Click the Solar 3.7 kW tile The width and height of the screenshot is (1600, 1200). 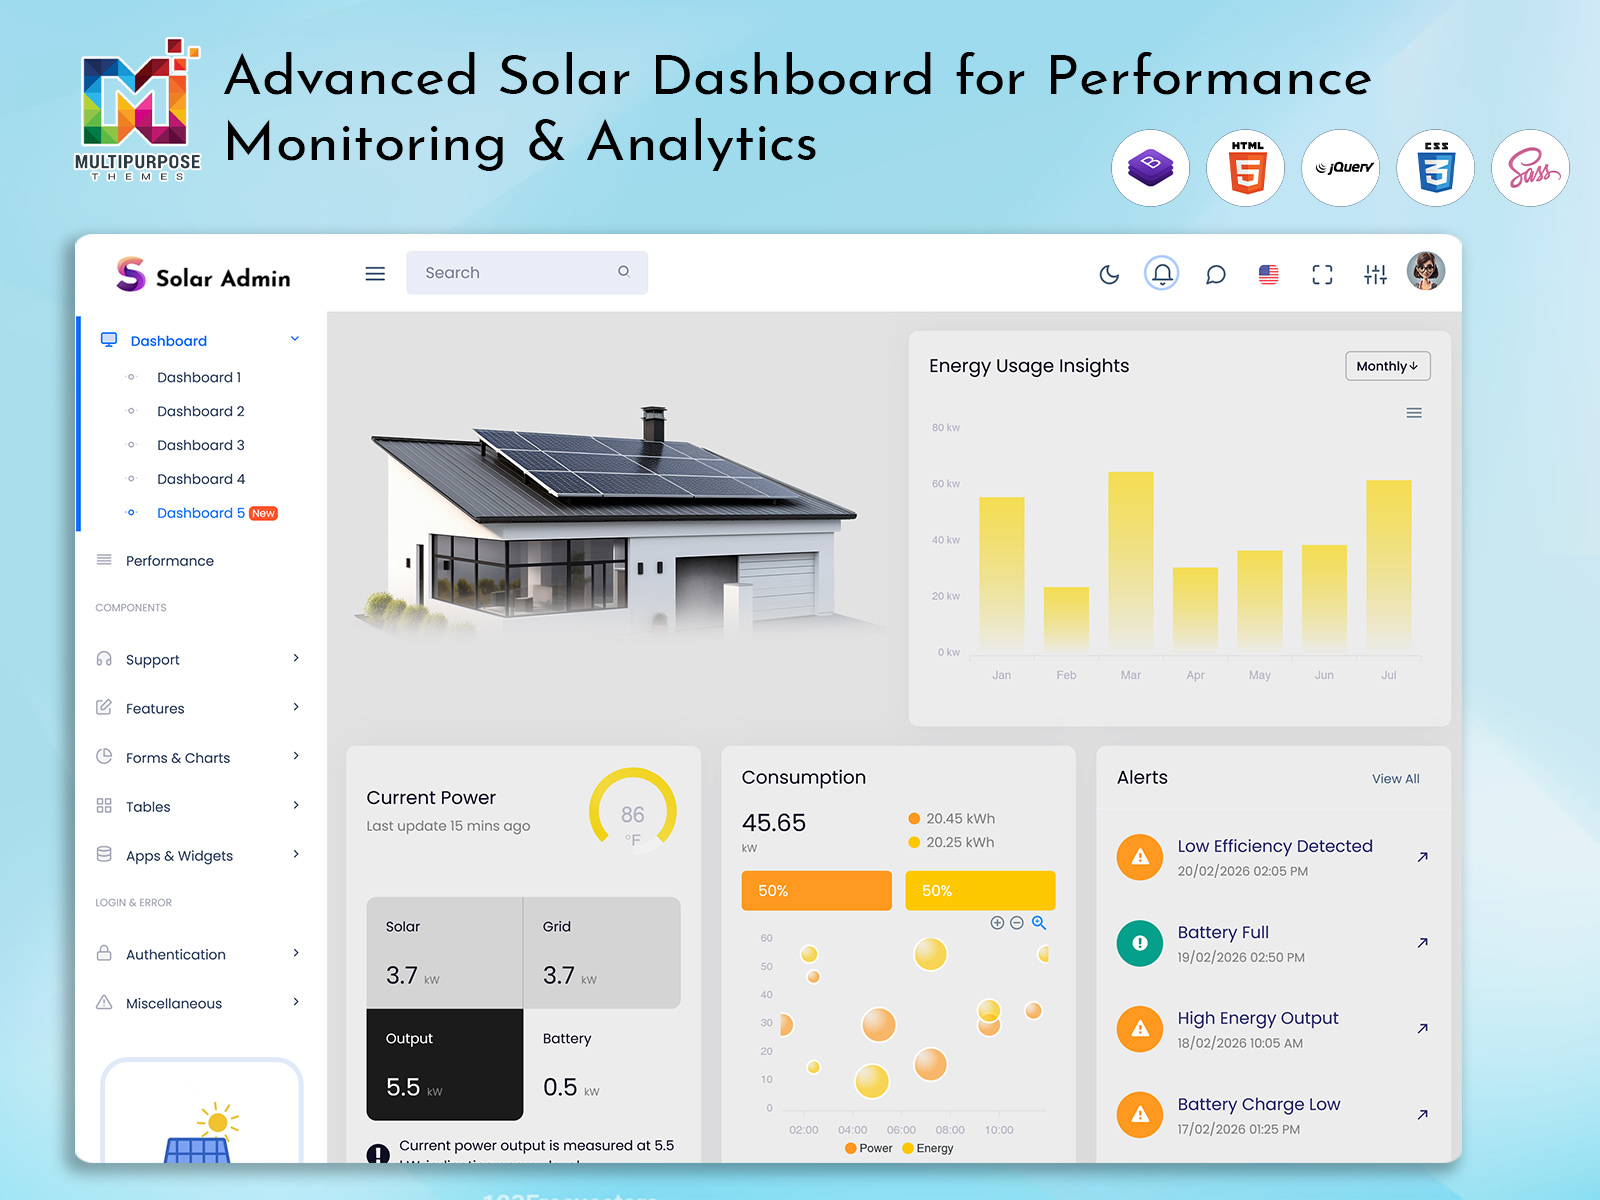[445, 953]
